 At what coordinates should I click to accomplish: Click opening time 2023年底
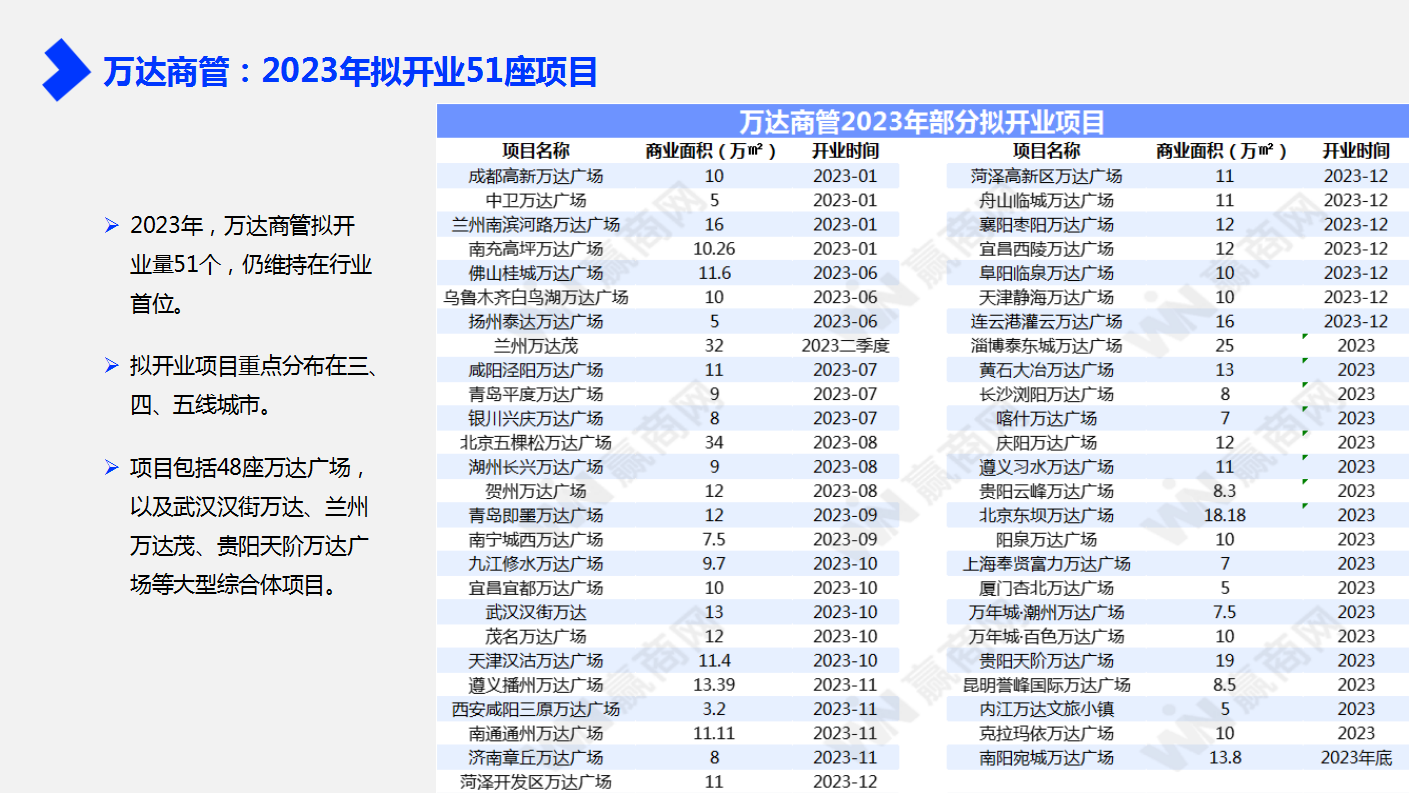point(1356,758)
